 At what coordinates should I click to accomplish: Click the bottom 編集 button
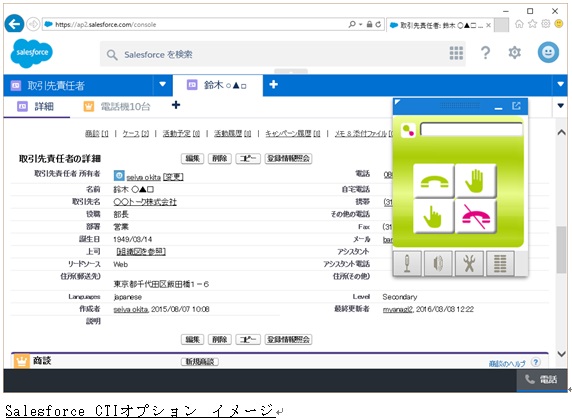pos(193,340)
